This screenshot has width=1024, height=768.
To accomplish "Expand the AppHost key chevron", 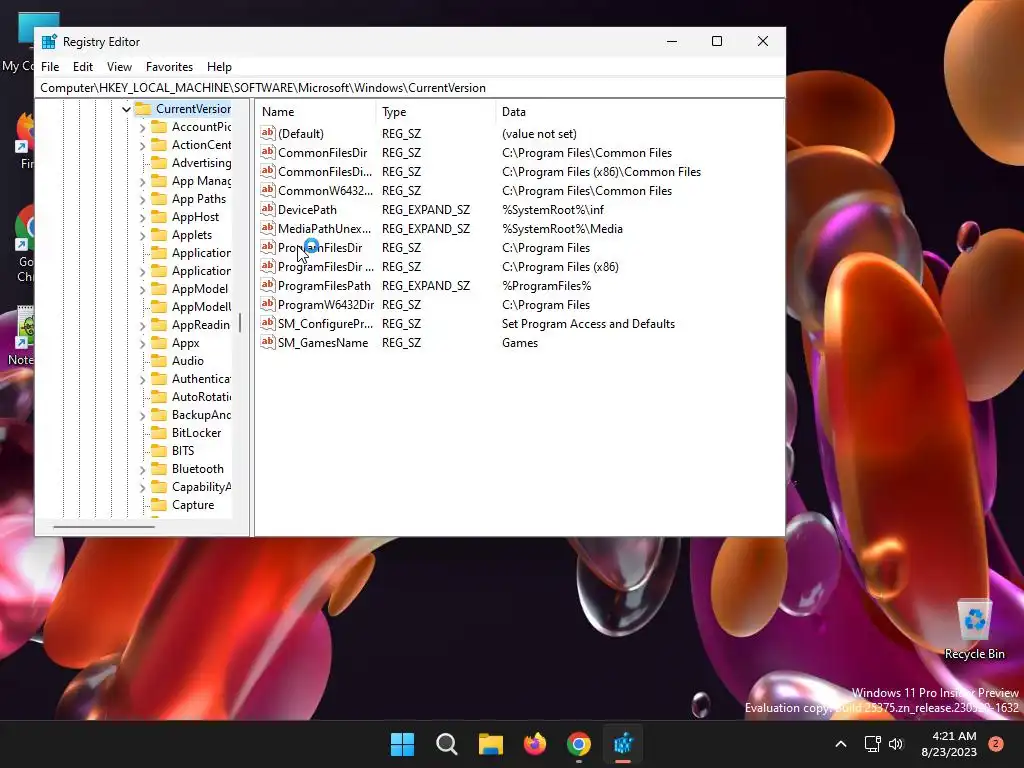I will 142,217.
